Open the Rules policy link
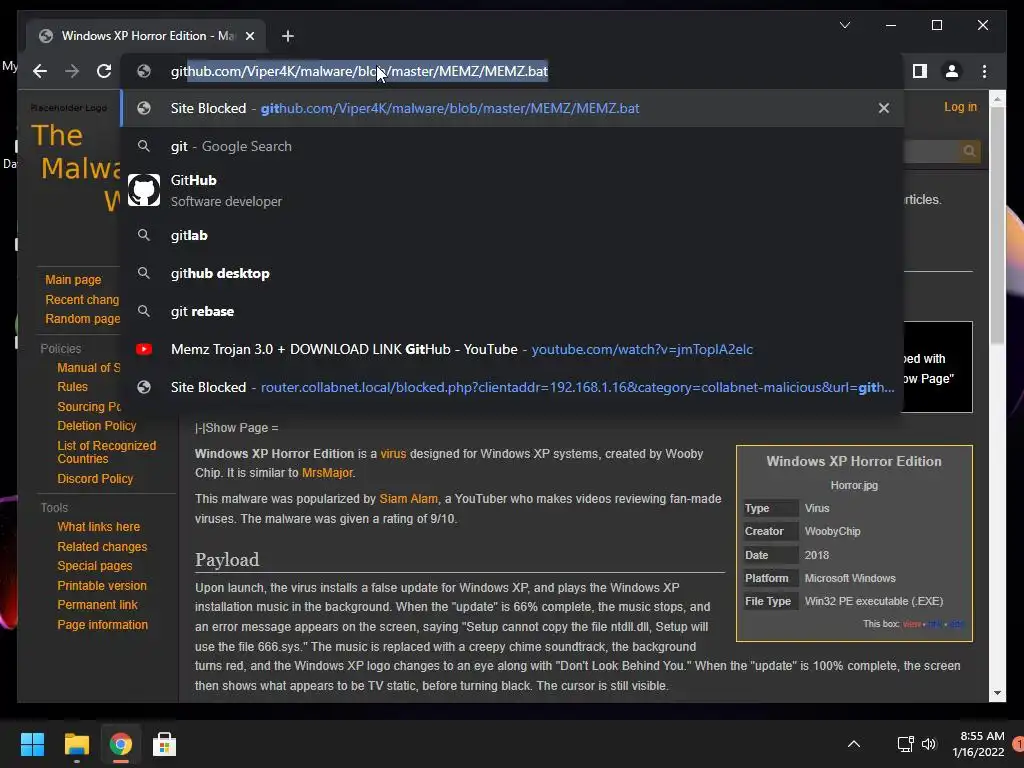Viewport: 1024px width, 768px height. 72,387
